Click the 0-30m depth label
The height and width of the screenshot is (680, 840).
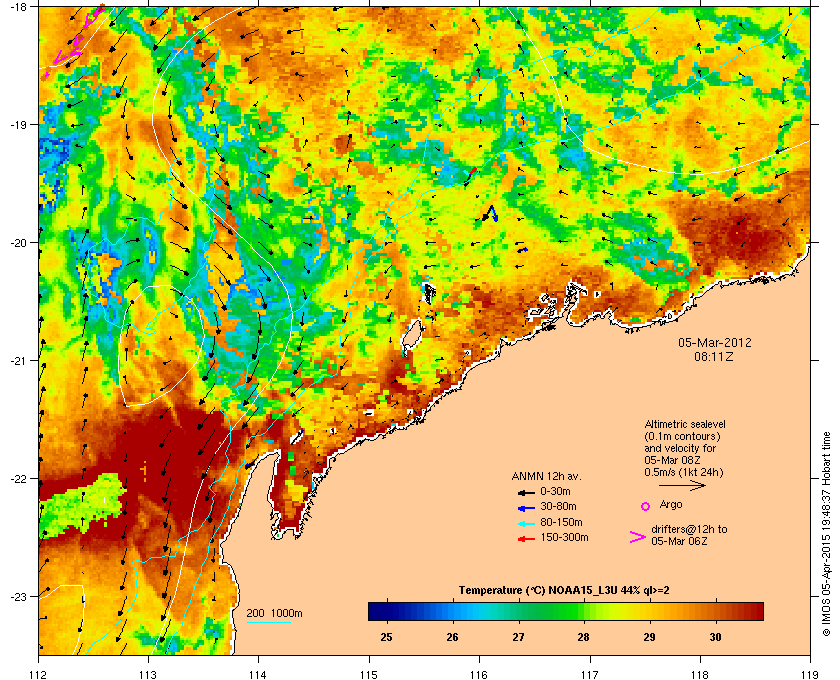(555, 491)
